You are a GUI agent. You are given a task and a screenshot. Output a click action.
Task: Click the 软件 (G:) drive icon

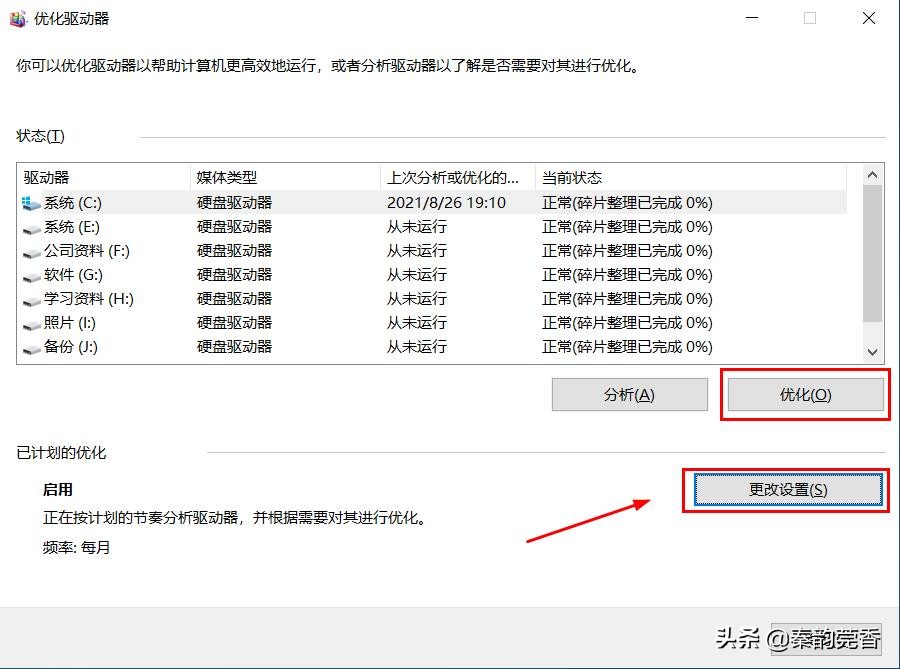pyautogui.click(x=31, y=274)
